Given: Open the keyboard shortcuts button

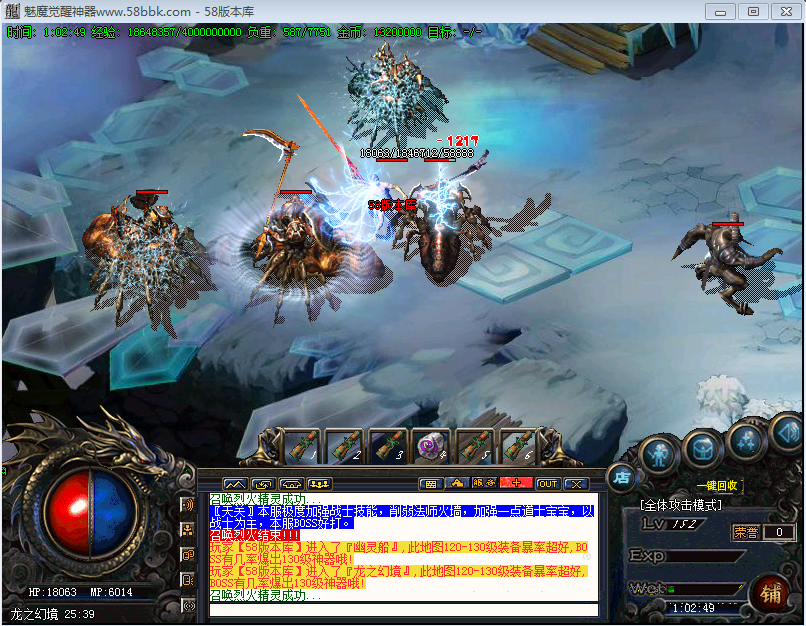Looking at the screenshot, I should point(431,484).
